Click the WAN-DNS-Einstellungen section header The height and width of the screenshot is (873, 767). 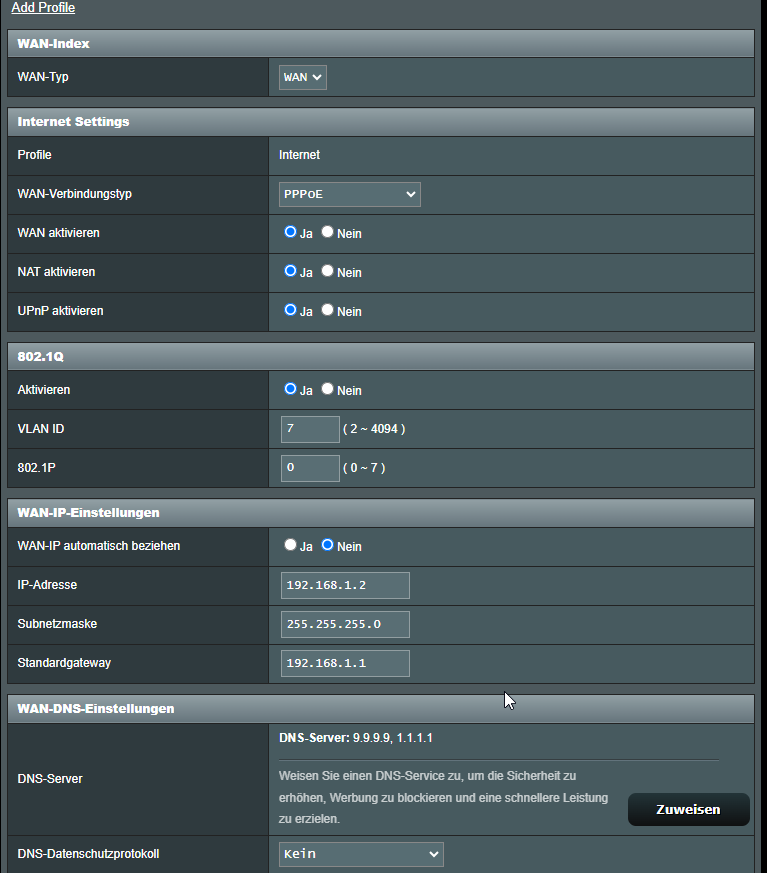click(x=381, y=709)
